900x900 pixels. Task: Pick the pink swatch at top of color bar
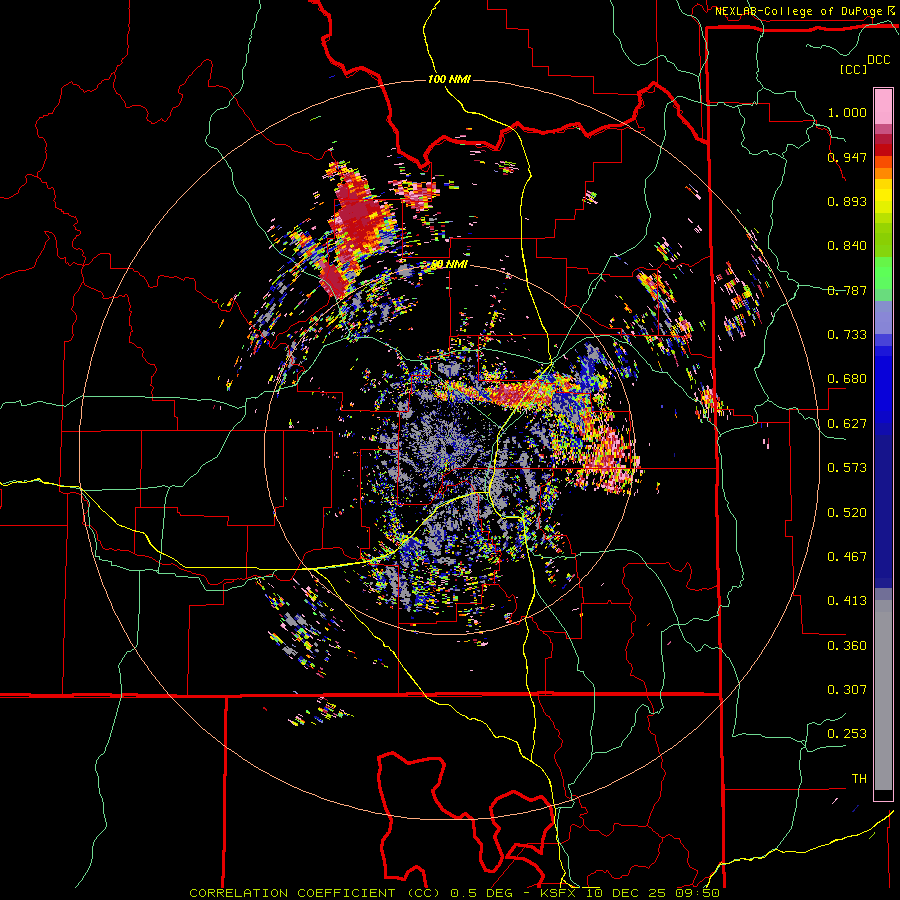[883, 106]
